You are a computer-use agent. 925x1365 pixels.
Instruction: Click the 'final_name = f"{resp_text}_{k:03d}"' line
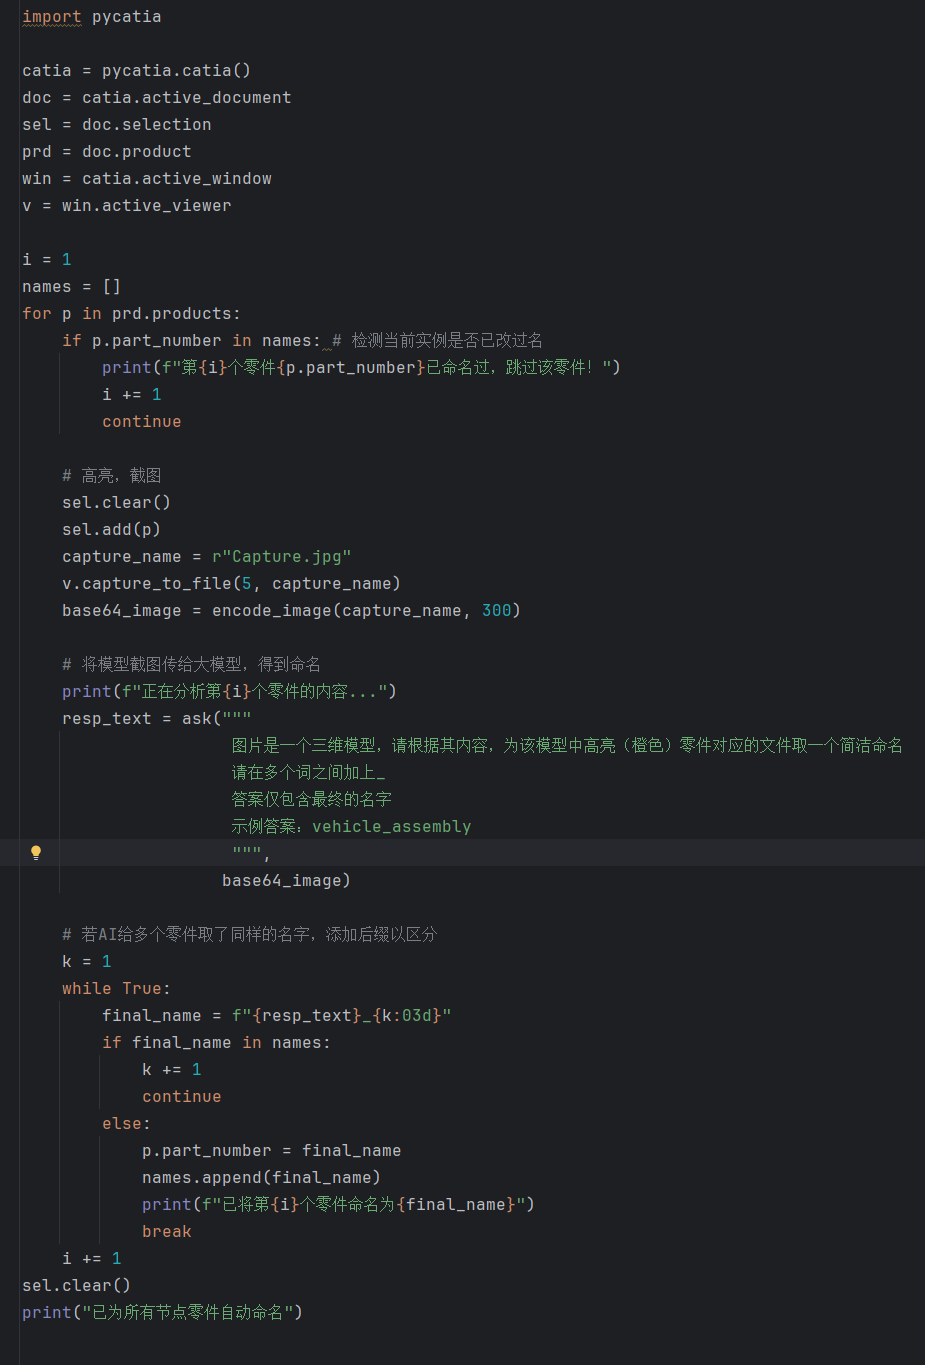pos(276,1016)
